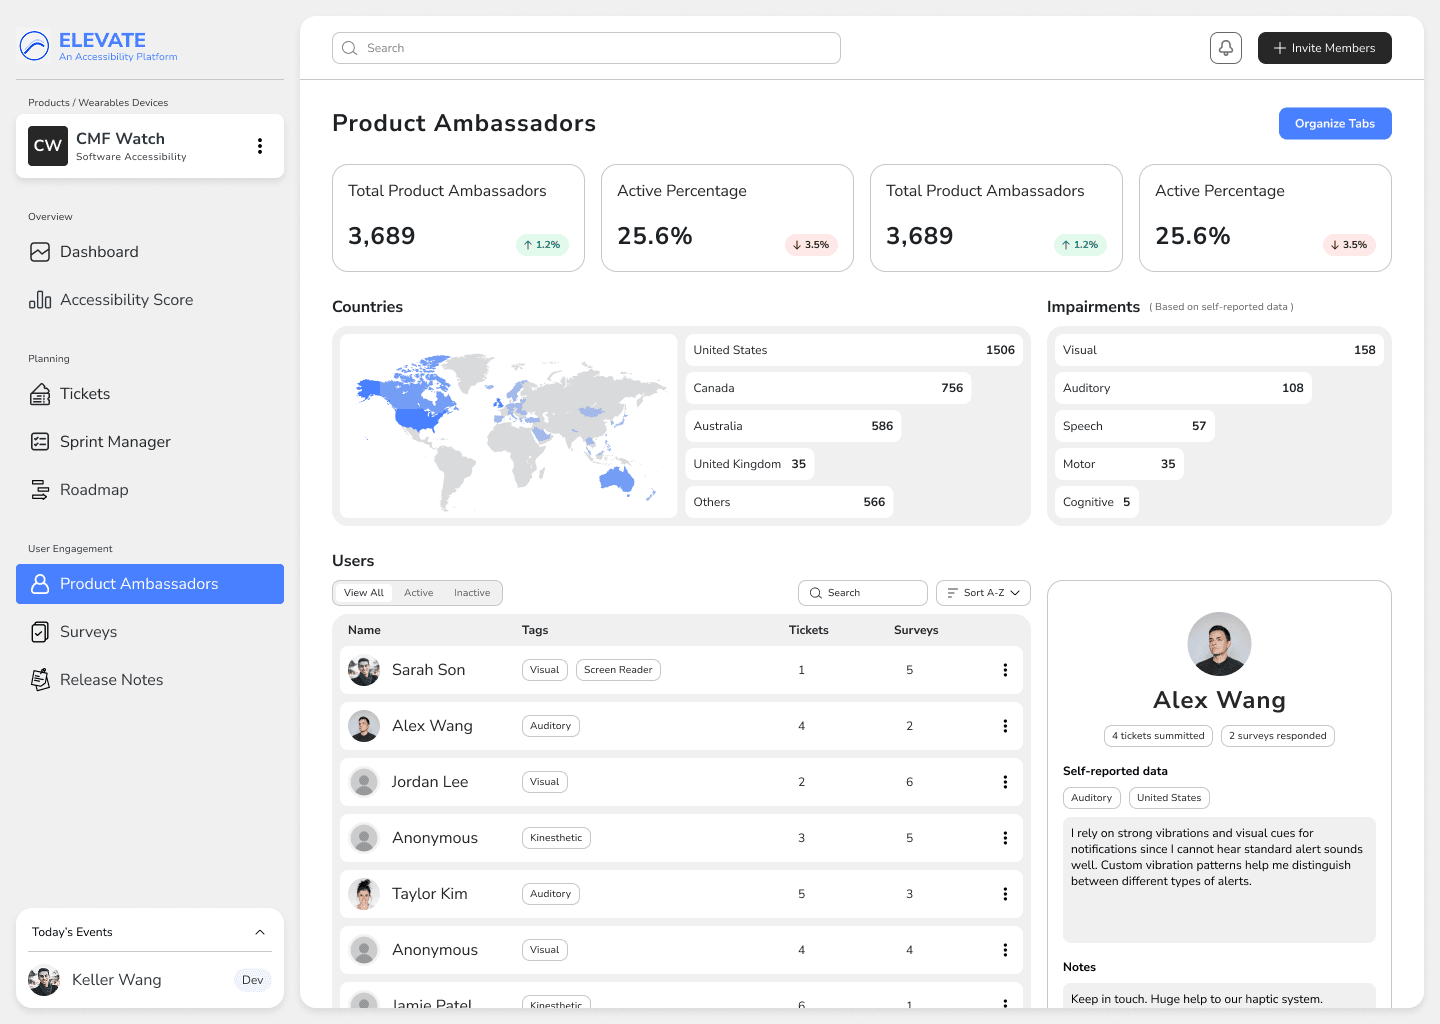Select the View All filter
This screenshot has width=1440, height=1024.
coord(363,592)
